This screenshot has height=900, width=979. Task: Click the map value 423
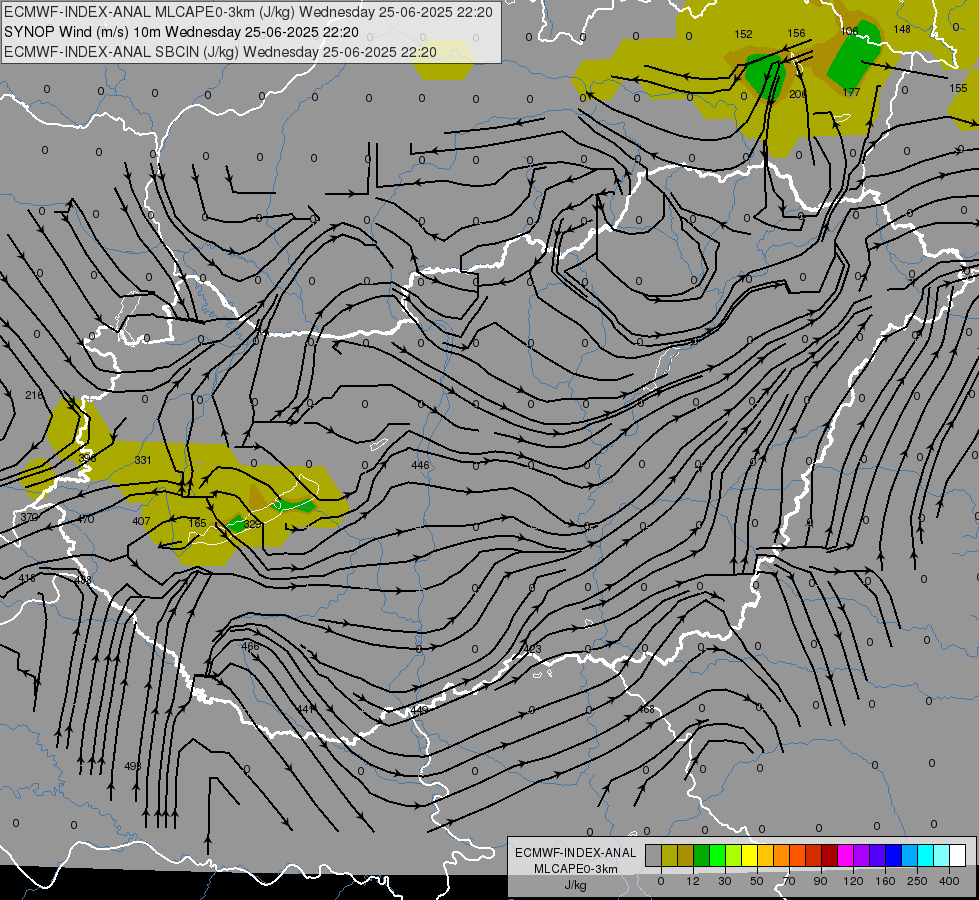[533, 649]
